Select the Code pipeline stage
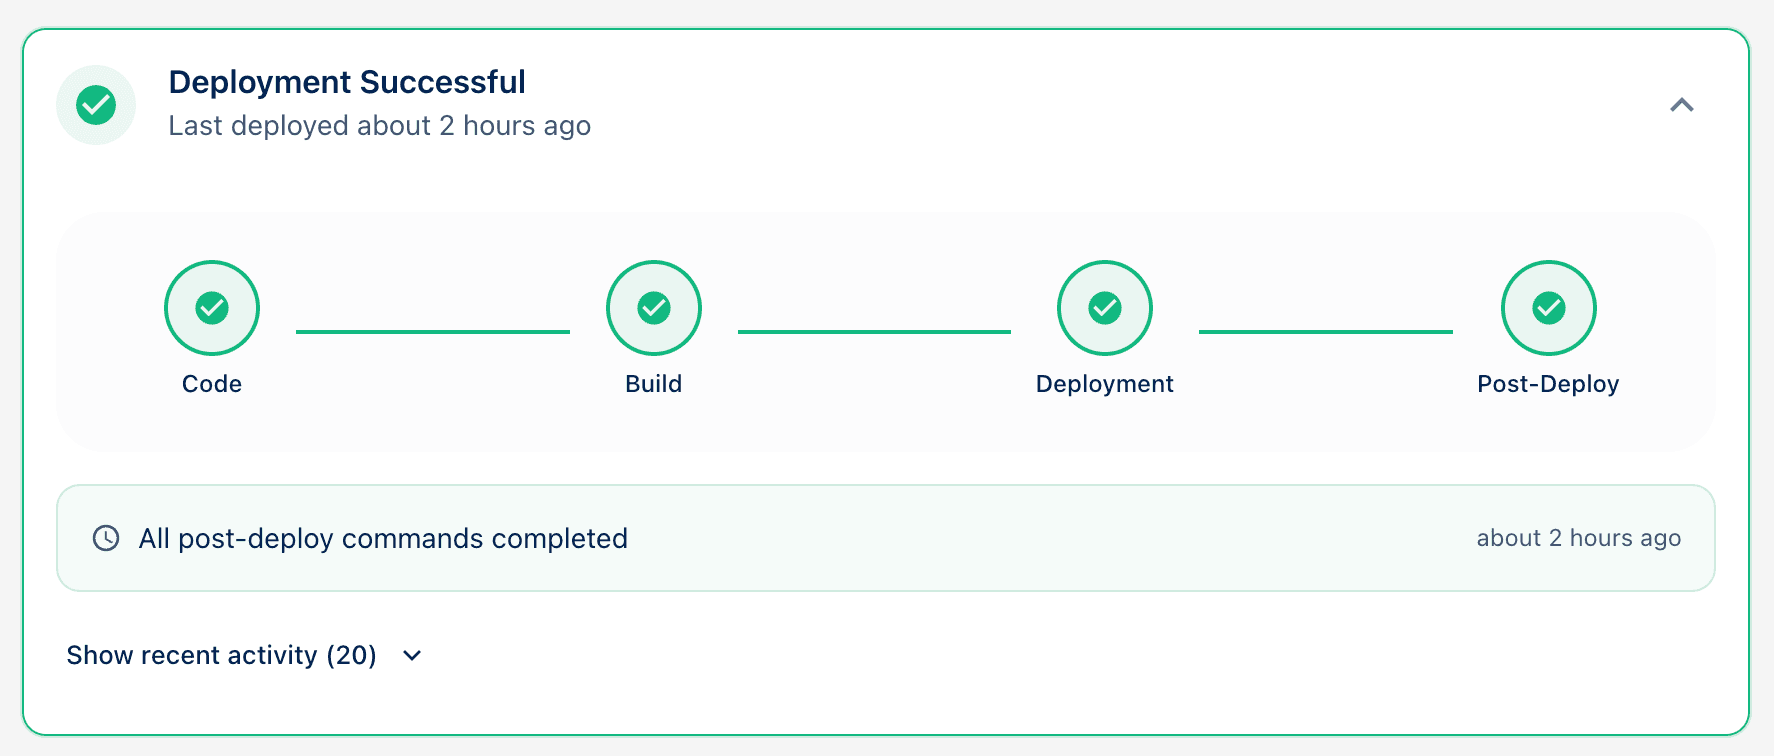Viewport: 1774px width, 756px height. coord(211,383)
